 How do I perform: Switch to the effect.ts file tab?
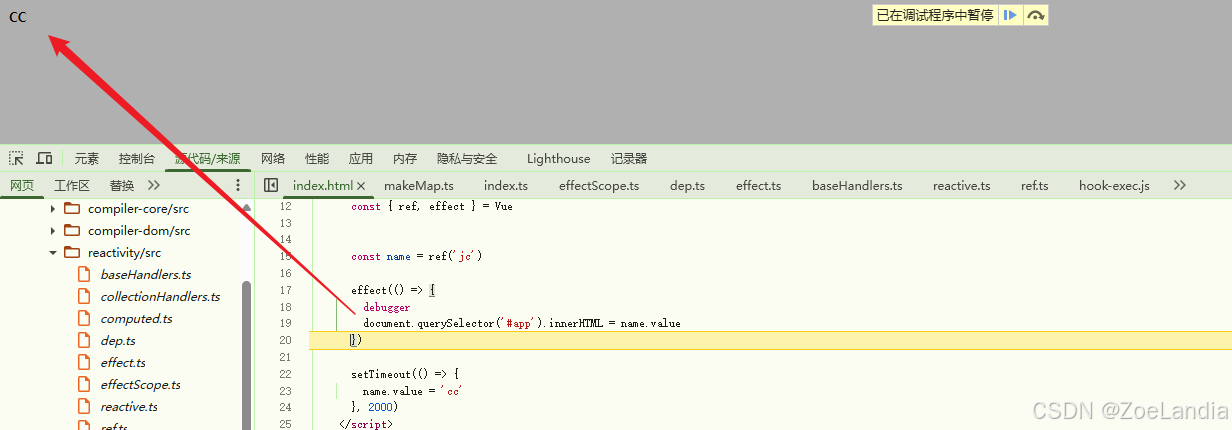click(758, 185)
